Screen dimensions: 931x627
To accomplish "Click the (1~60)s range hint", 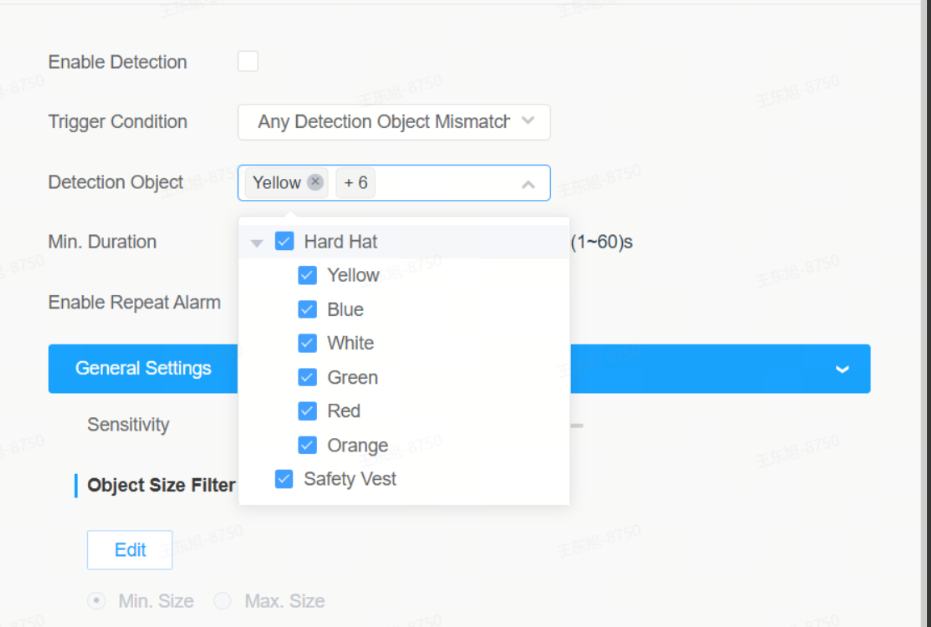I will [601, 242].
